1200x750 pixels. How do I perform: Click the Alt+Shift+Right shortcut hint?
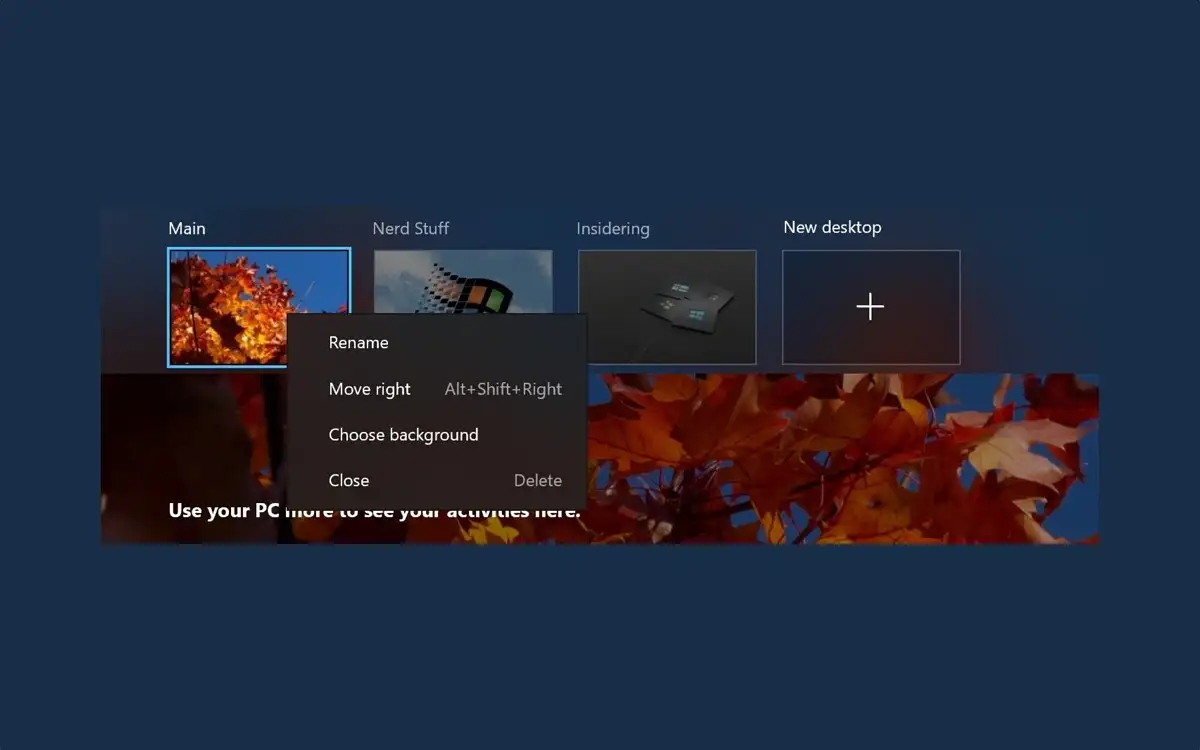(503, 389)
